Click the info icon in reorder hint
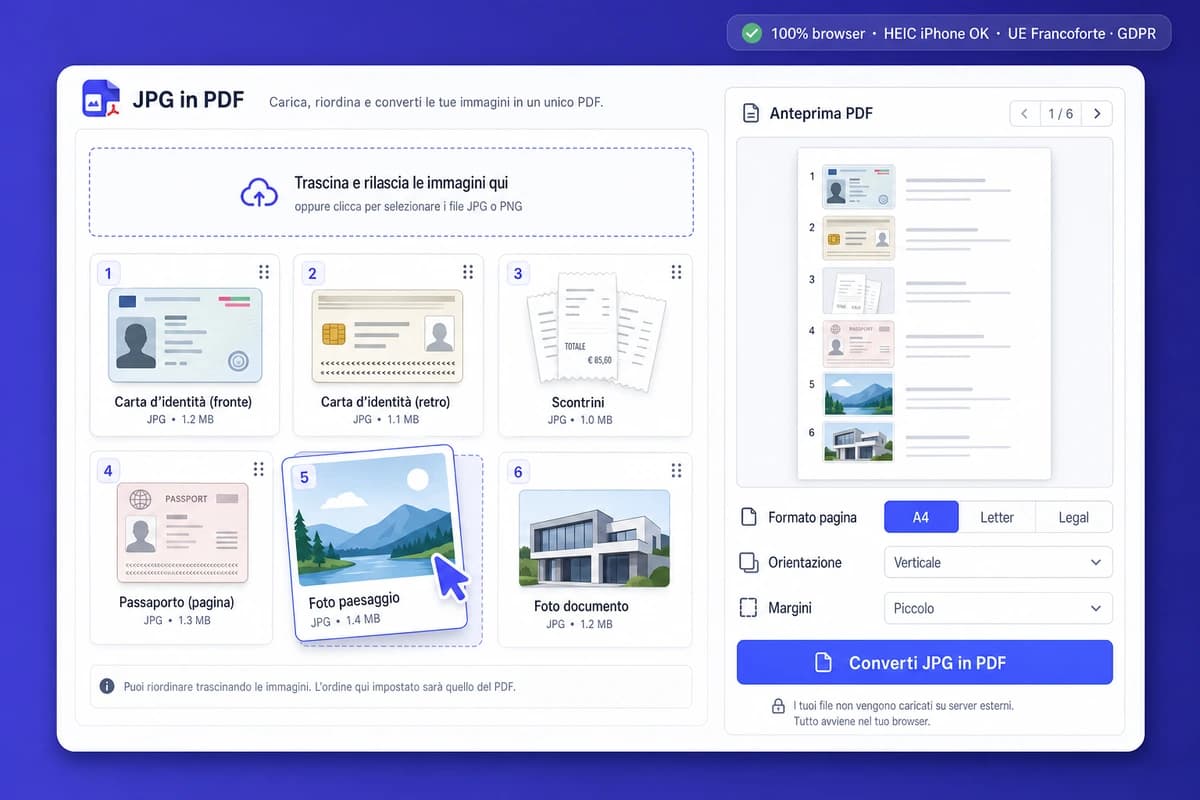The width and height of the screenshot is (1200, 800). 107,686
